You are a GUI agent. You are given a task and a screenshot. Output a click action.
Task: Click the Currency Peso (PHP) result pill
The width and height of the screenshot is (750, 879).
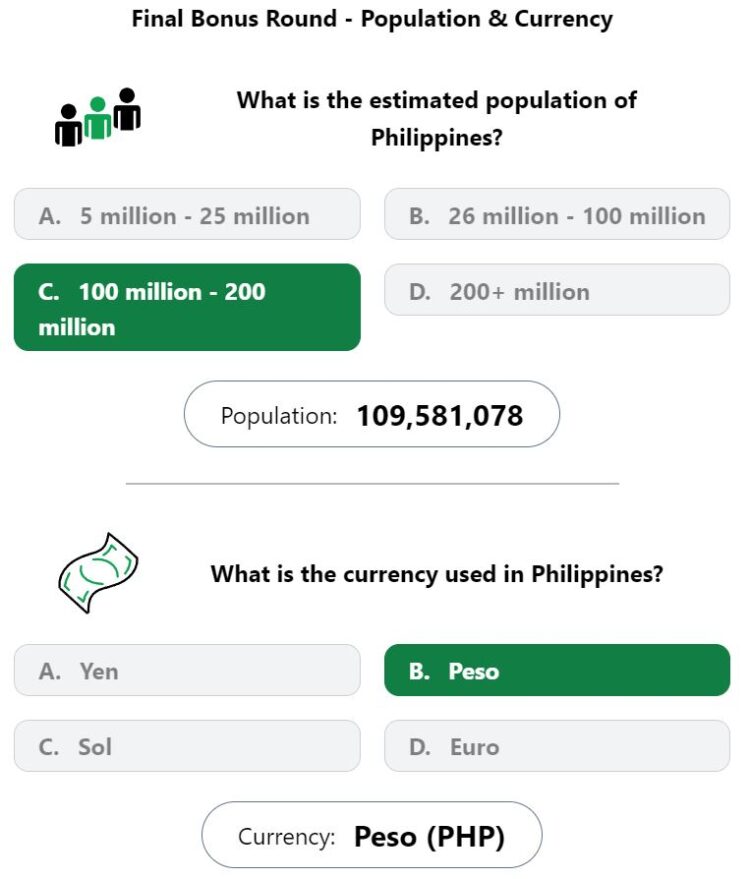372,835
